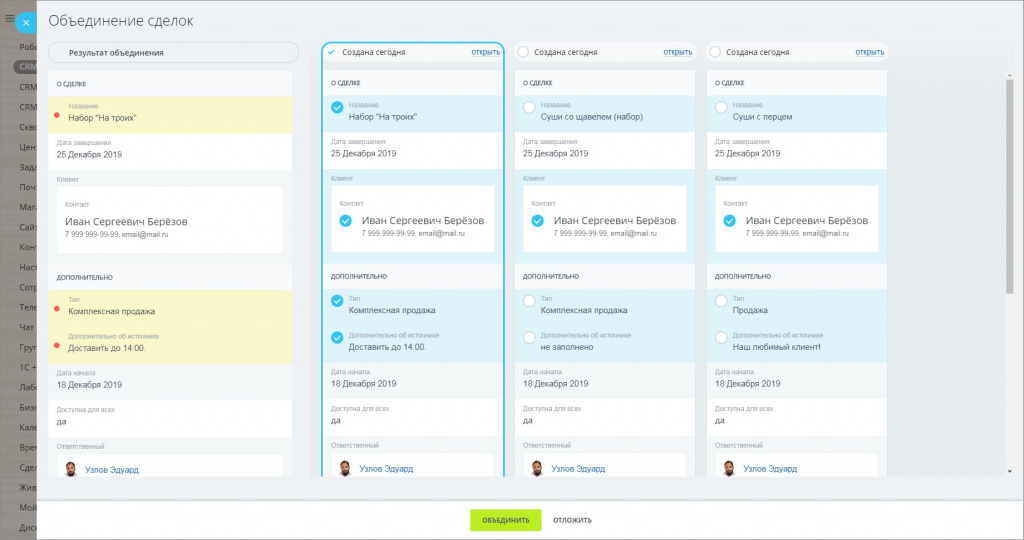Click avatar in Суши с перцем column

tap(727, 468)
